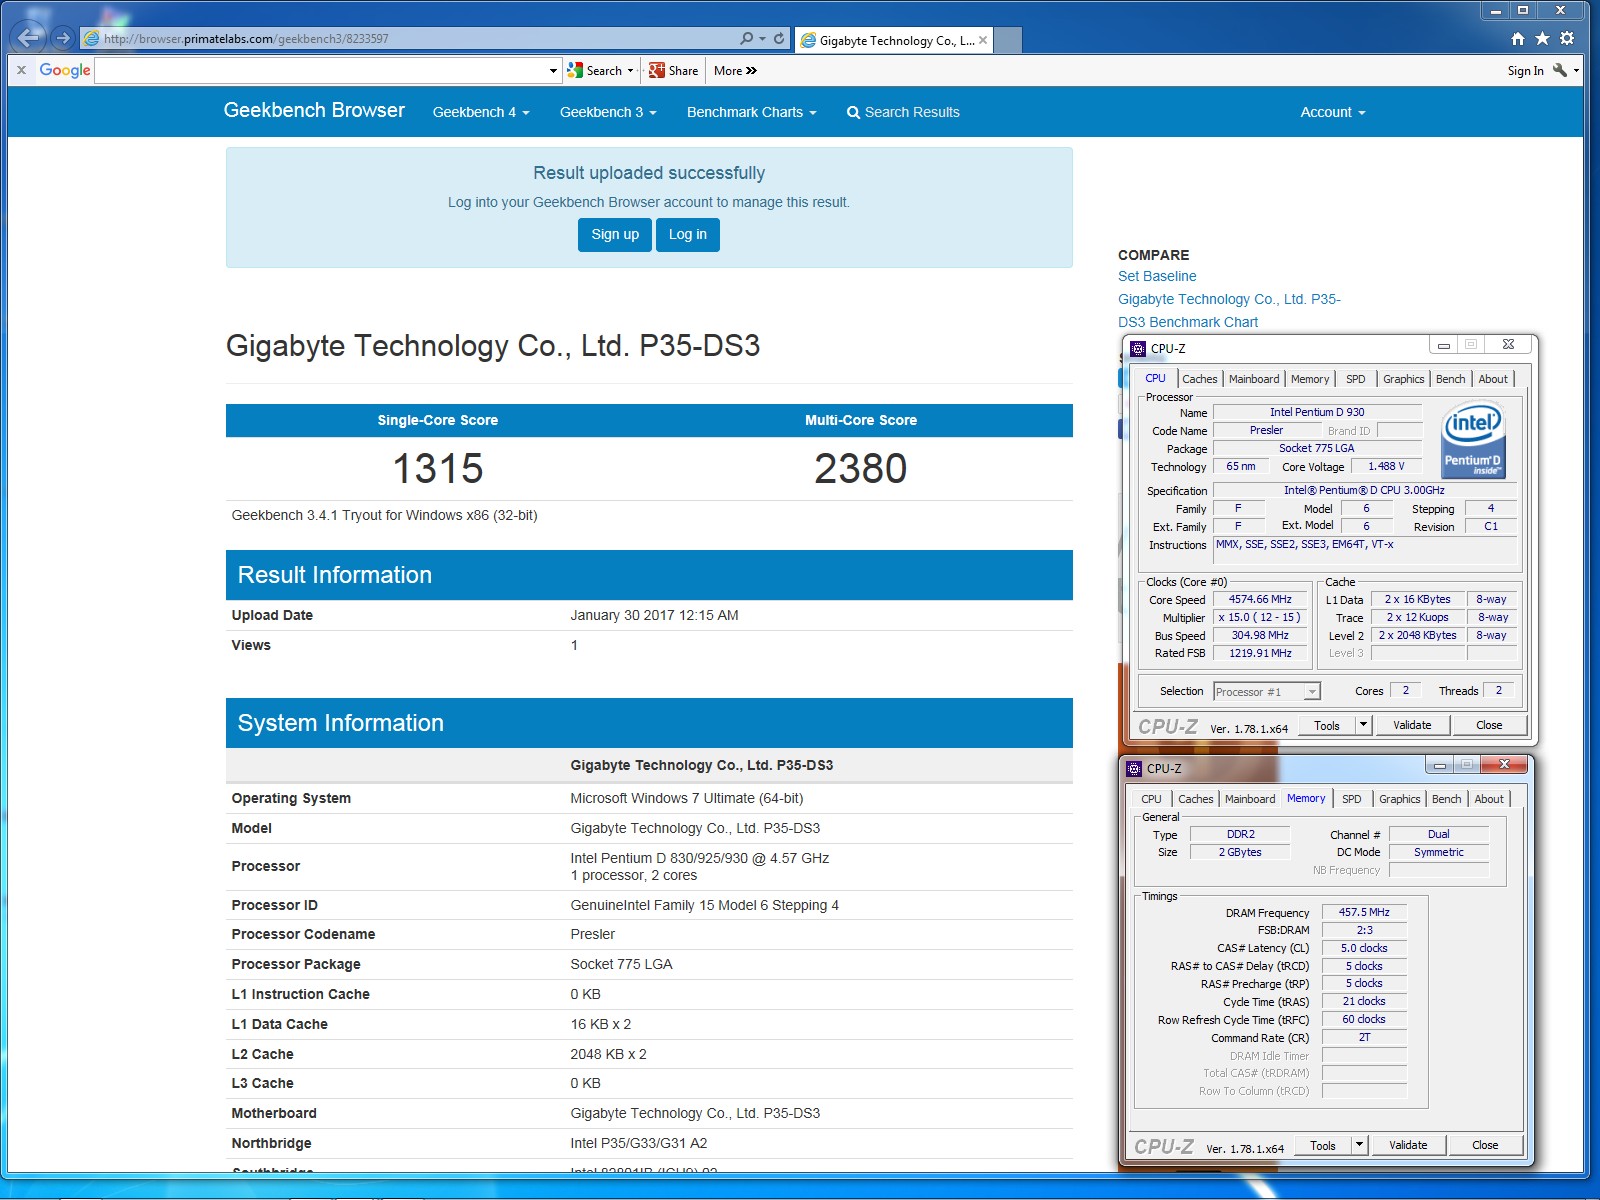Switch to Memory tab in upper CPU-Z window
This screenshot has width=1600, height=1200.
(1310, 379)
